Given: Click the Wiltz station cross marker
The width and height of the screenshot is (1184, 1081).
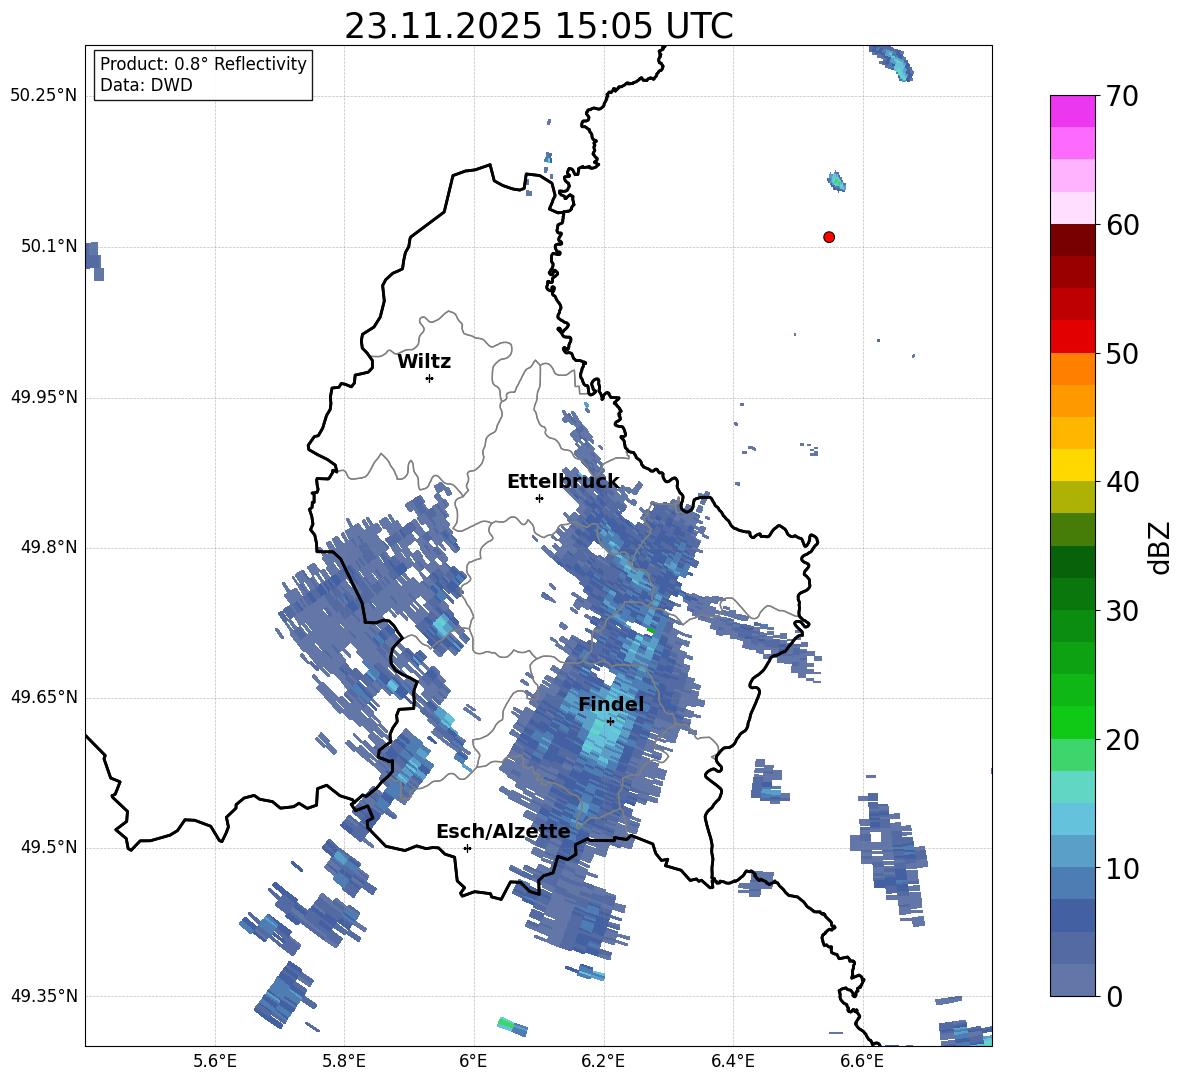Looking at the screenshot, I should (429, 378).
